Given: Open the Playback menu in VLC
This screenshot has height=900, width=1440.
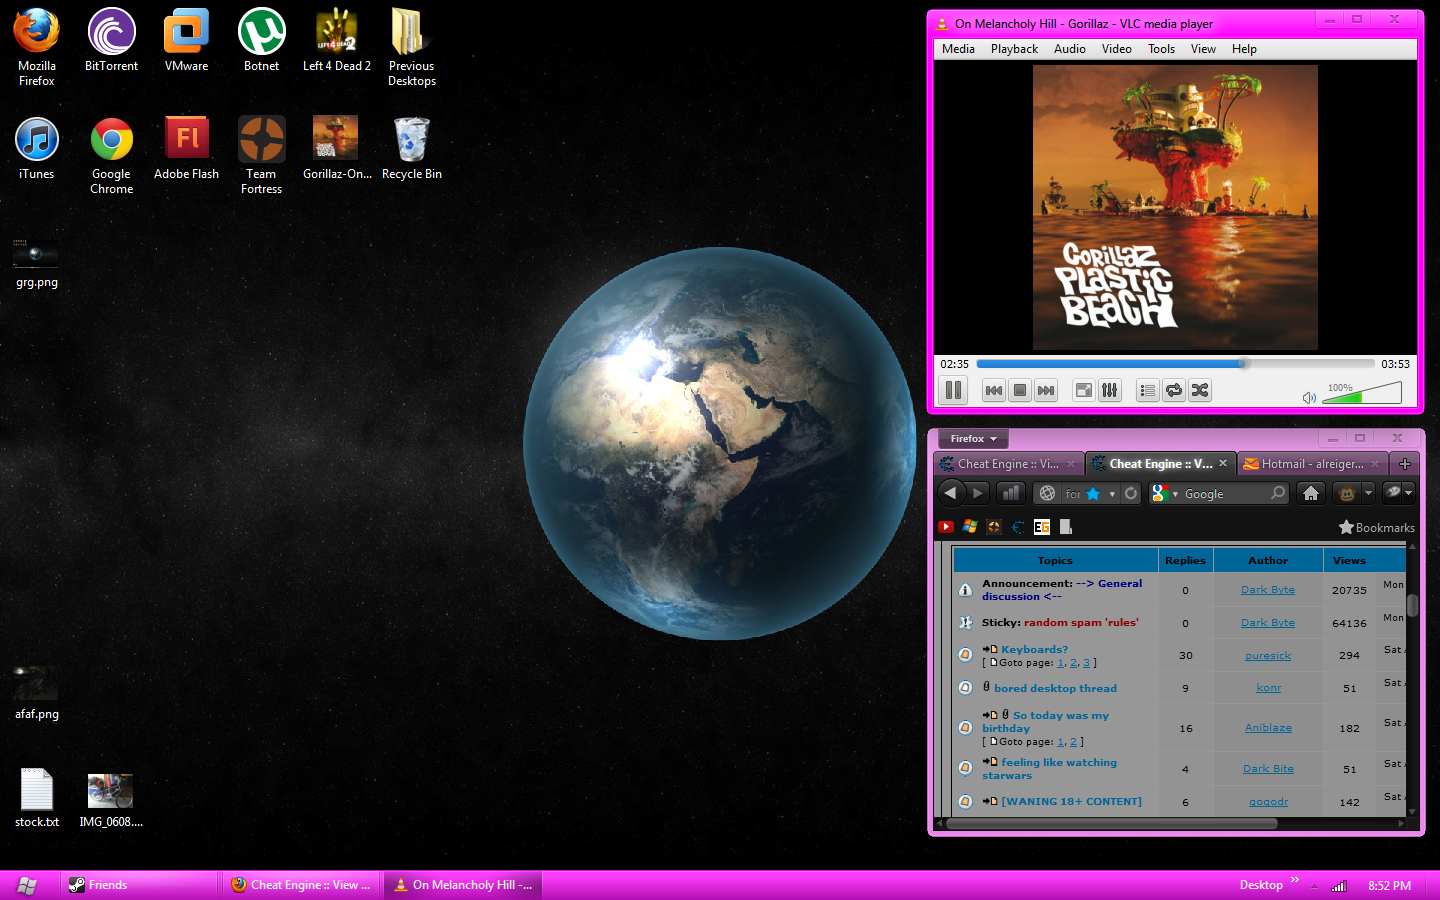Looking at the screenshot, I should [1014, 49].
